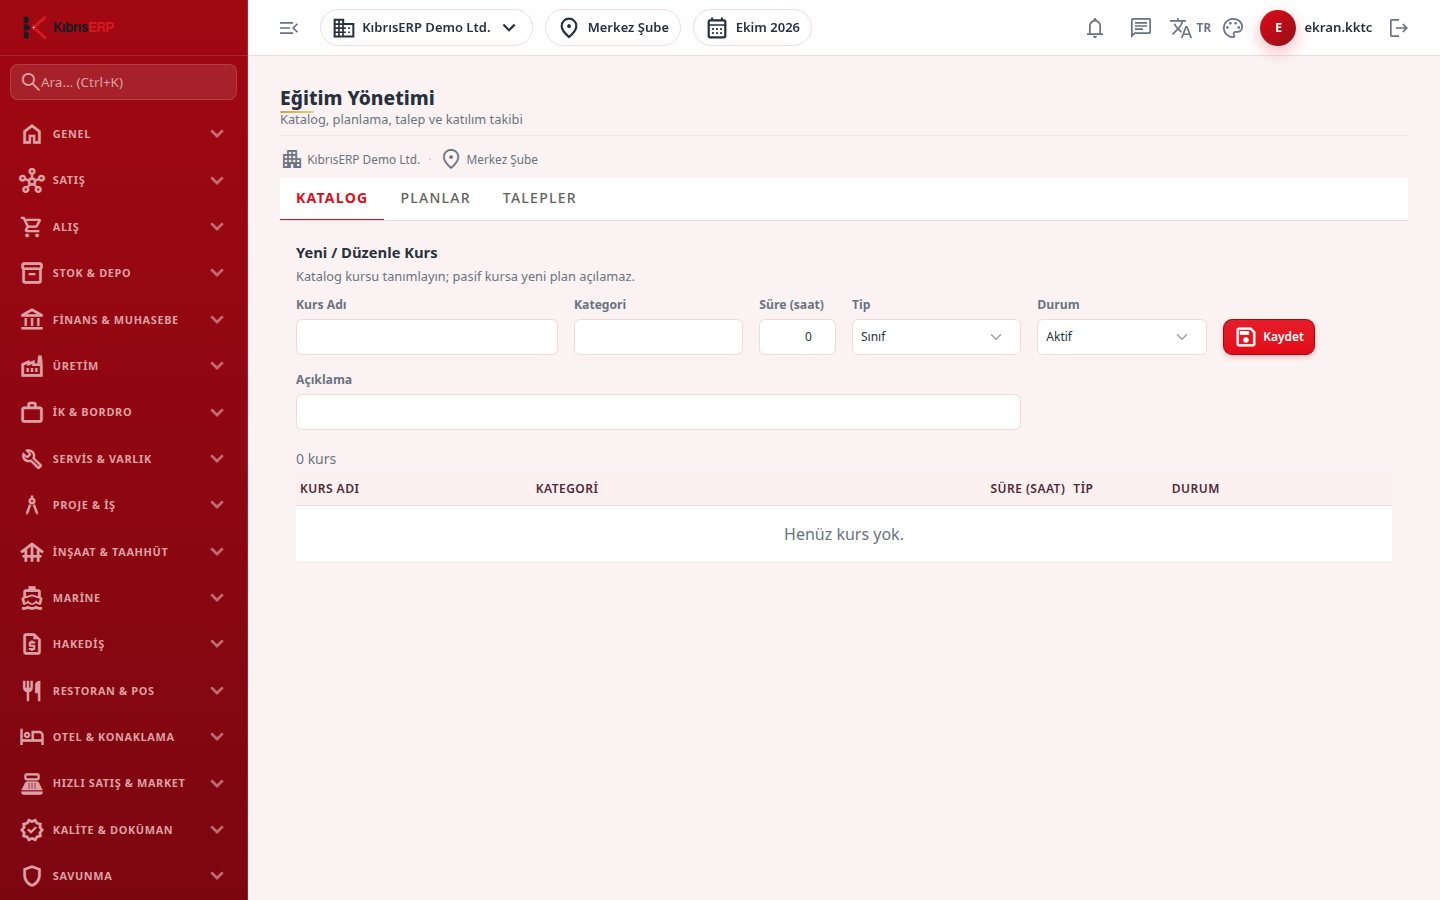Click the Açıklama input field
1440x900 pixels.
click(x=658, y=412)
